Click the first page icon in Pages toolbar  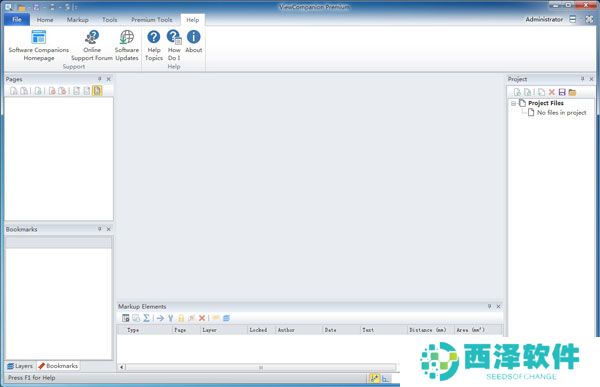pyautogui.click(x=14, y=91)
